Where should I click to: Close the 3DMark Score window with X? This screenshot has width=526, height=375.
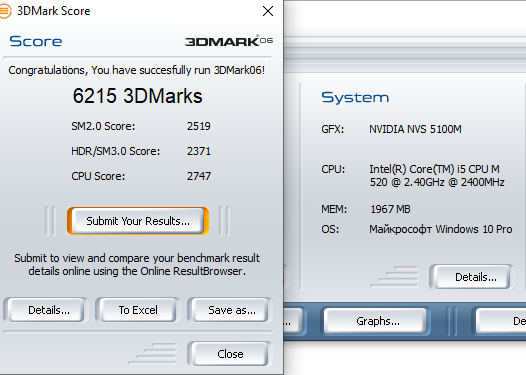268,11
